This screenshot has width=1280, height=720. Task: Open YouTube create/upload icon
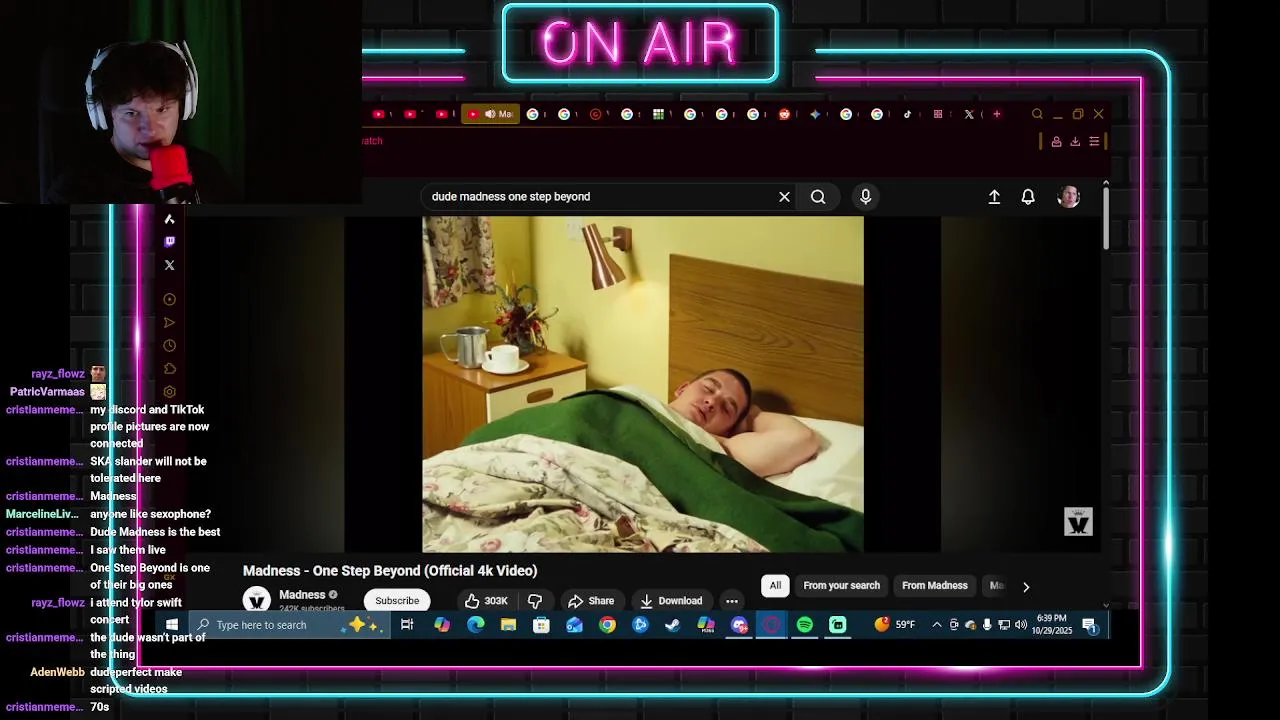pos(994,197)
